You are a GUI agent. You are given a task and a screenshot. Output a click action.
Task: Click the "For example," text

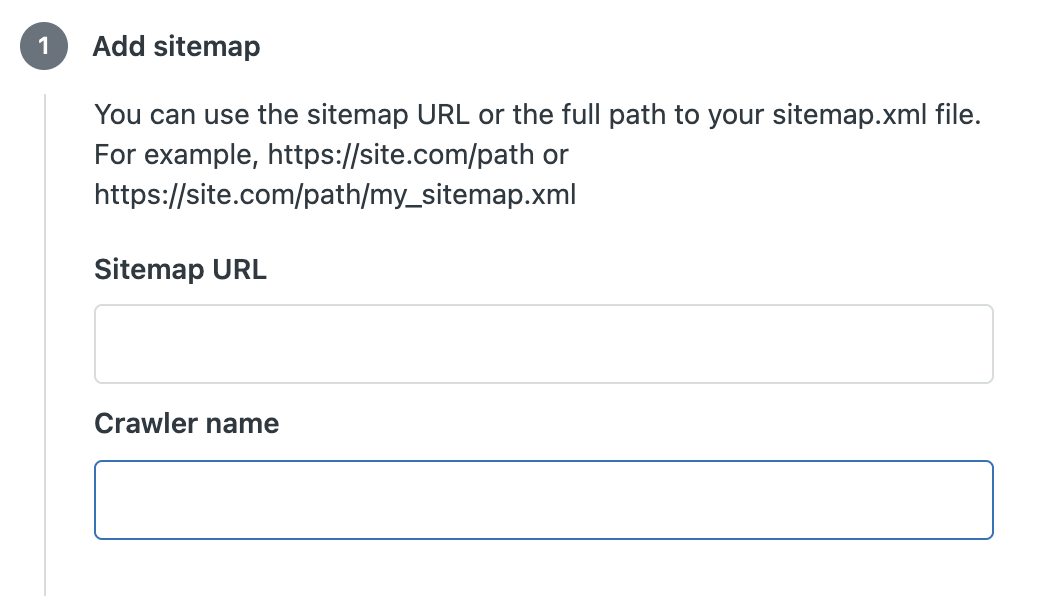(x=176, y=156)
